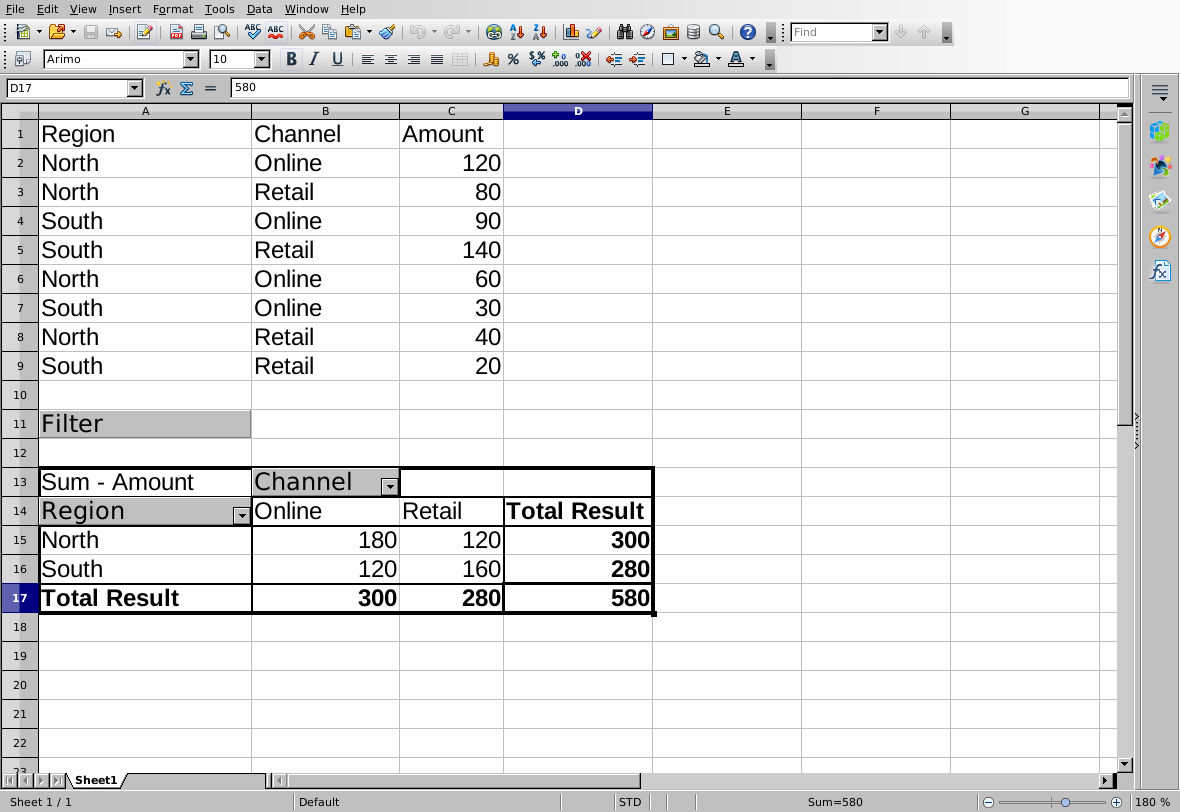
Task: Create a new spreadsheet document
Action: (23, 32)
